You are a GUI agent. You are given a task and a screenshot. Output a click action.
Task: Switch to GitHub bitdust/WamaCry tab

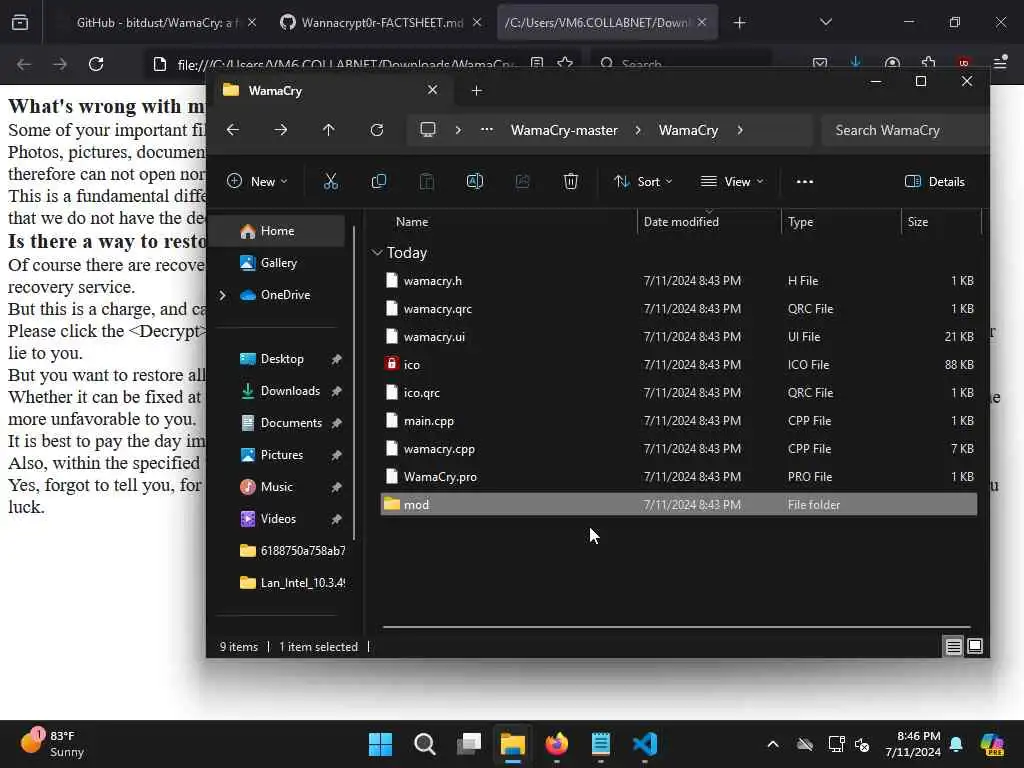tap(157, 23)
